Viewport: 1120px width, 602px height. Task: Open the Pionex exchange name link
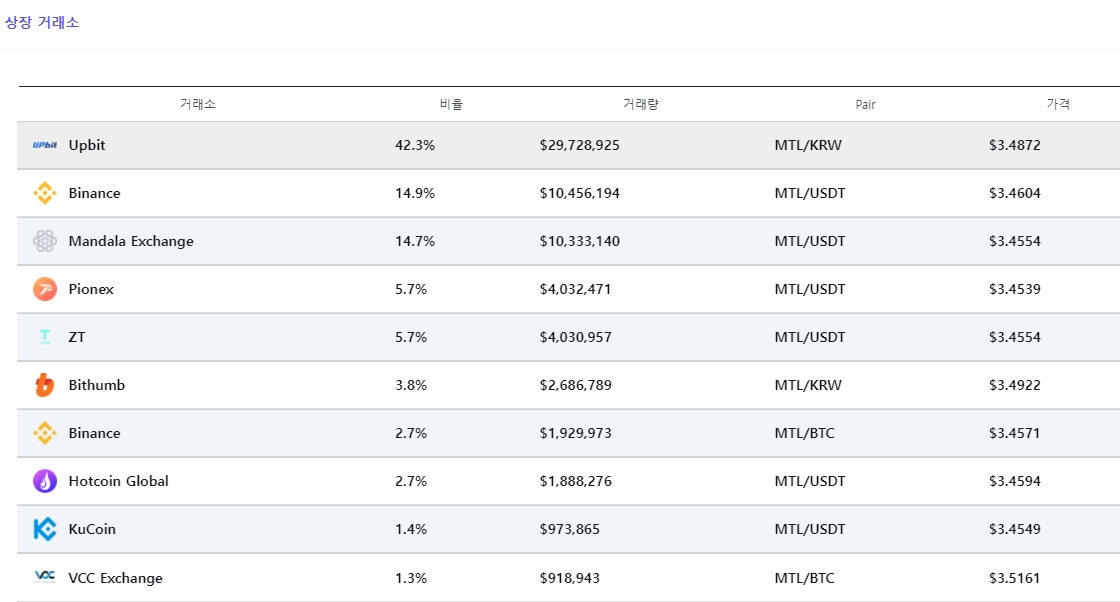click(91, 289)
